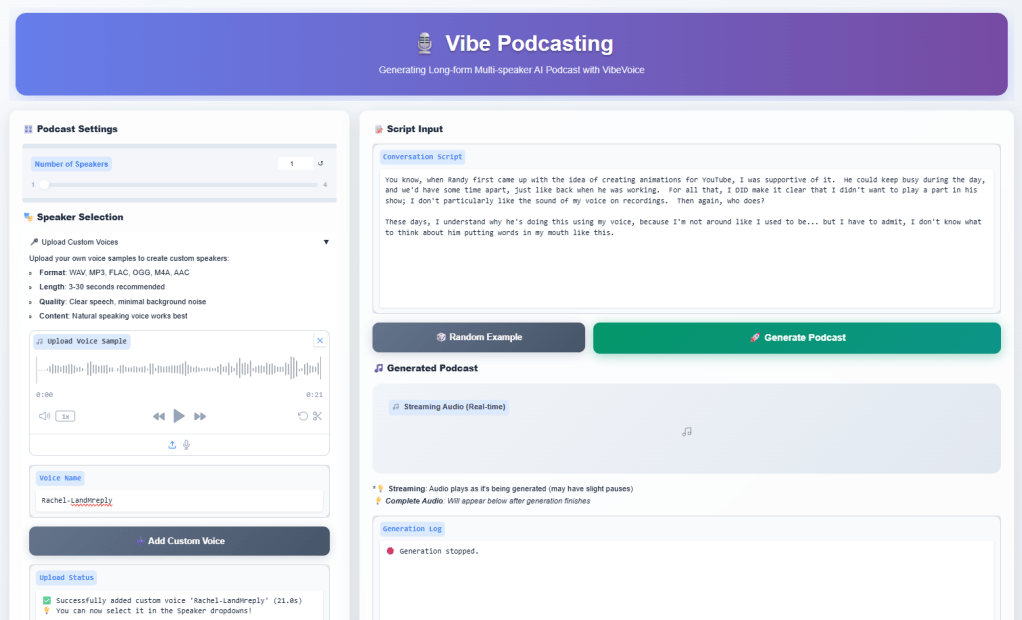Click the Generate Podcast button
Image resolution: width=1022 pixels, height=620 pixels.
(796, 338)
